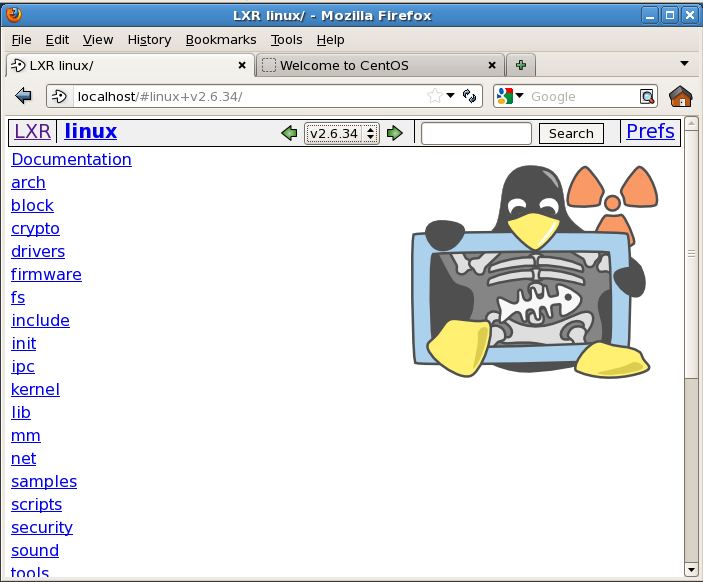Click the reload page icon
The height and width of the screenshot is (582, 703).
click(469, 96)
